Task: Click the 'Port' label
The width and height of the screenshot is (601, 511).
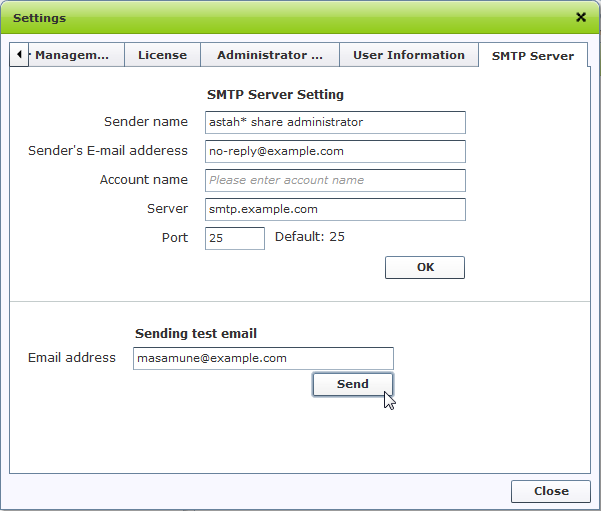Action: [175, 238]
